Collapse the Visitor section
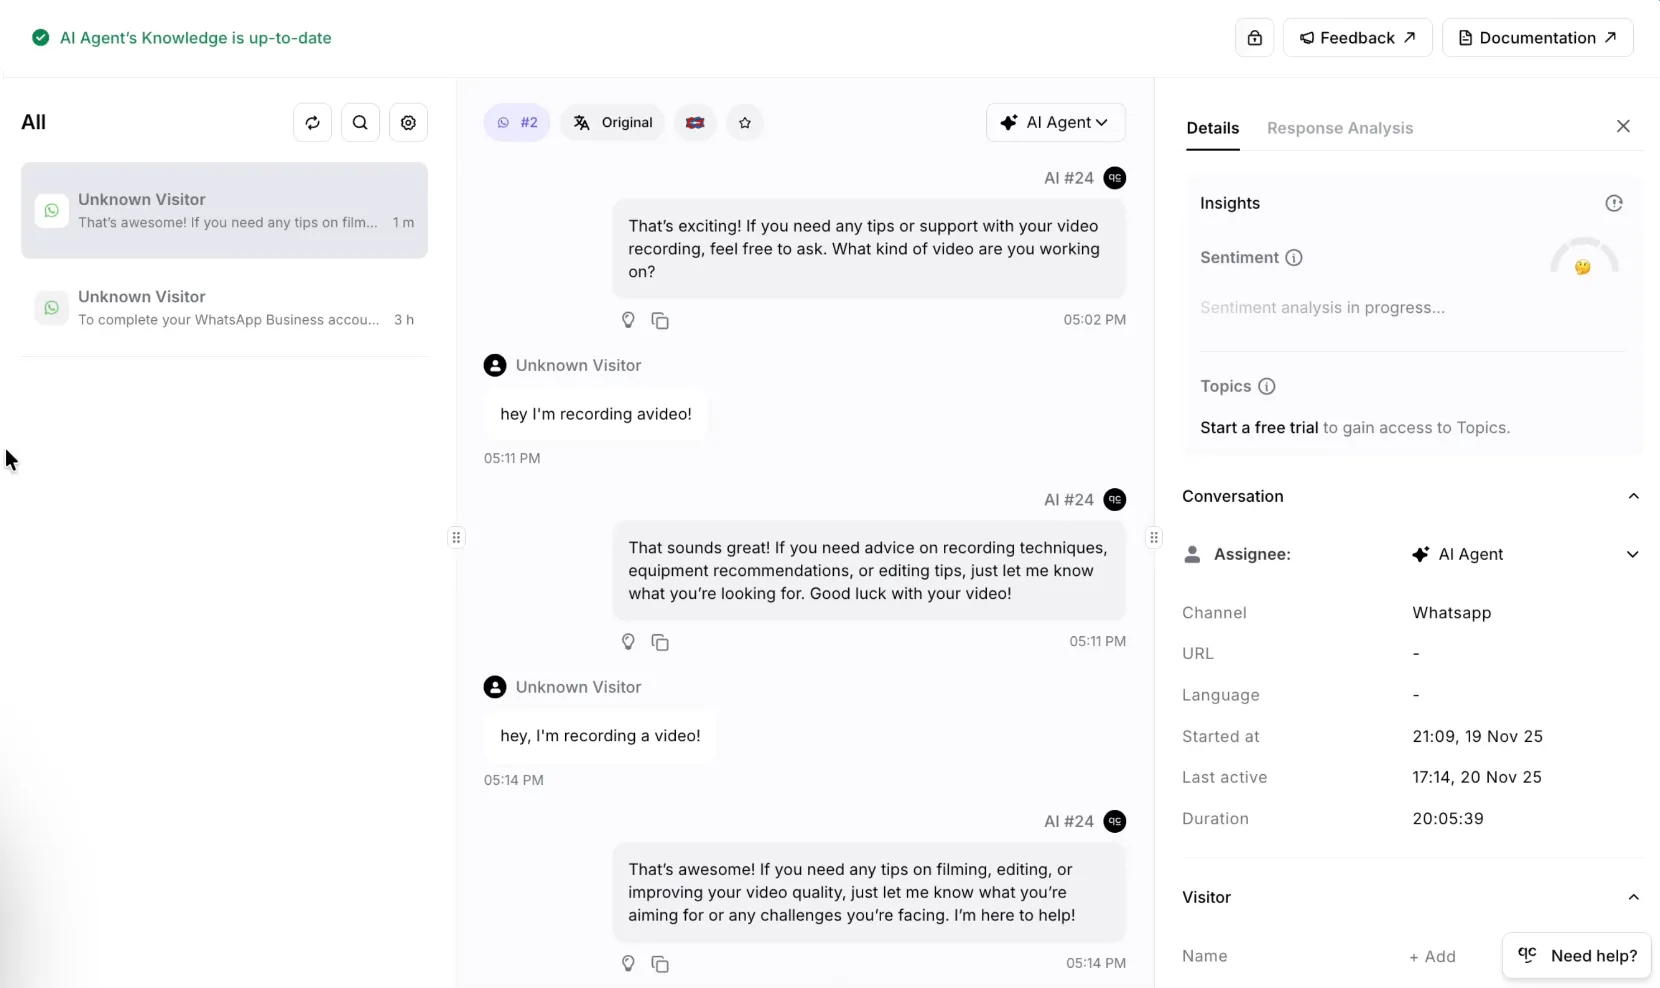The height and width of the screenshot is (988, 1660). pyautogui.click(x=1633, y=897)
